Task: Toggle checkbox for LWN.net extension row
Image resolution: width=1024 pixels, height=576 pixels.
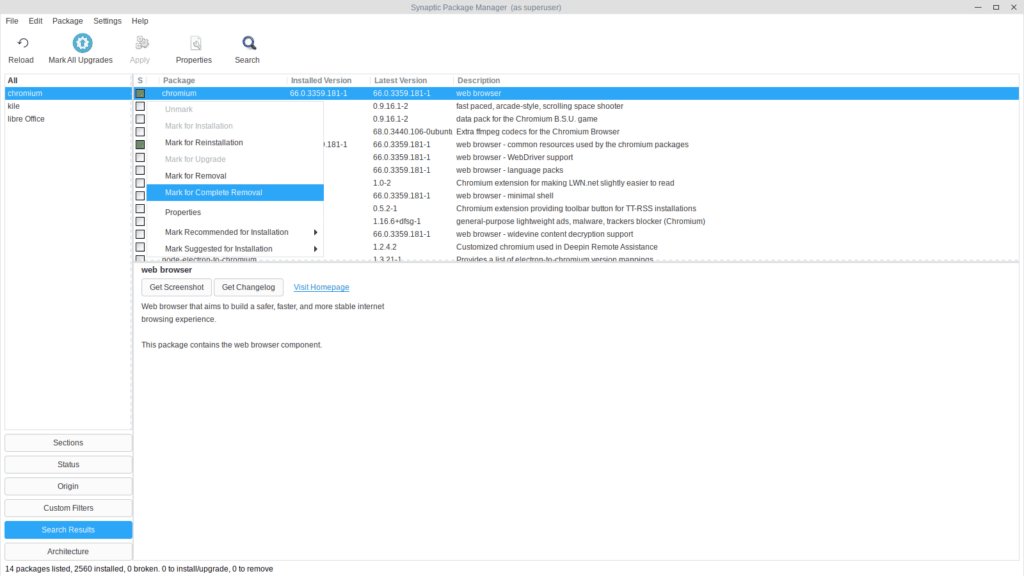Action: click(x=140, y=183)
